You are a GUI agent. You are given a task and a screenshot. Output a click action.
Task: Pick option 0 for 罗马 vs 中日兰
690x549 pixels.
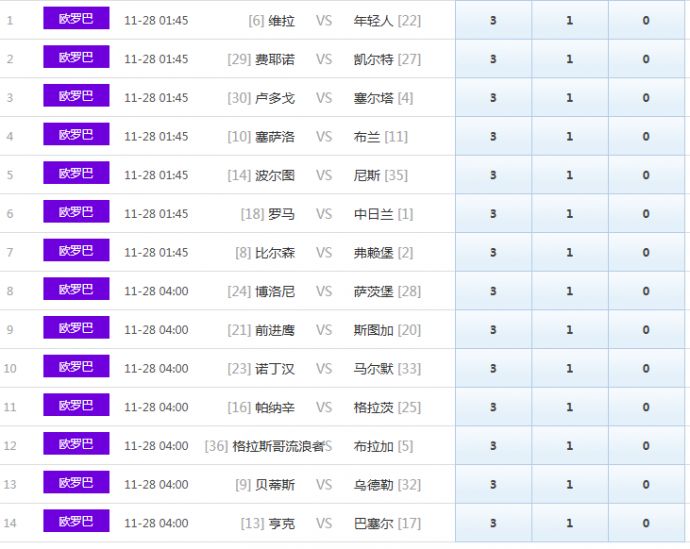click(x=646, y=214)
